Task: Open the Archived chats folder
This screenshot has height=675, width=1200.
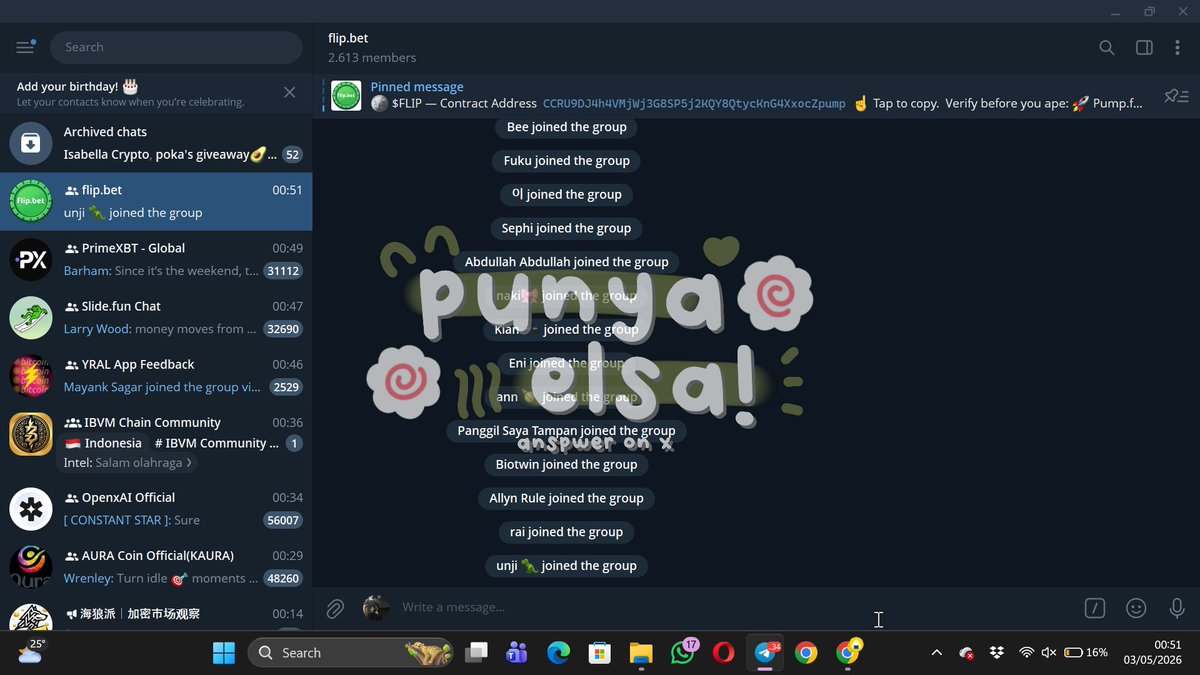Action: [156, 143]
